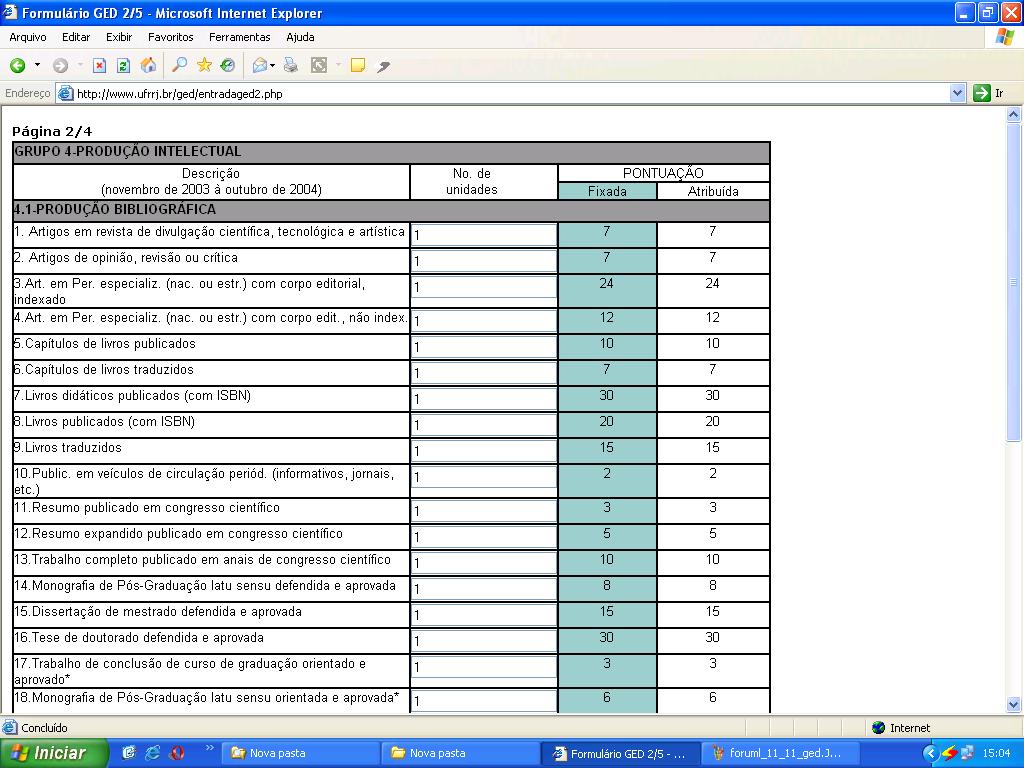The width and height of the screenshot is (1024, 768).
Task: Expand hidden quick launch items chevron
Action: [x=210, y=748]
